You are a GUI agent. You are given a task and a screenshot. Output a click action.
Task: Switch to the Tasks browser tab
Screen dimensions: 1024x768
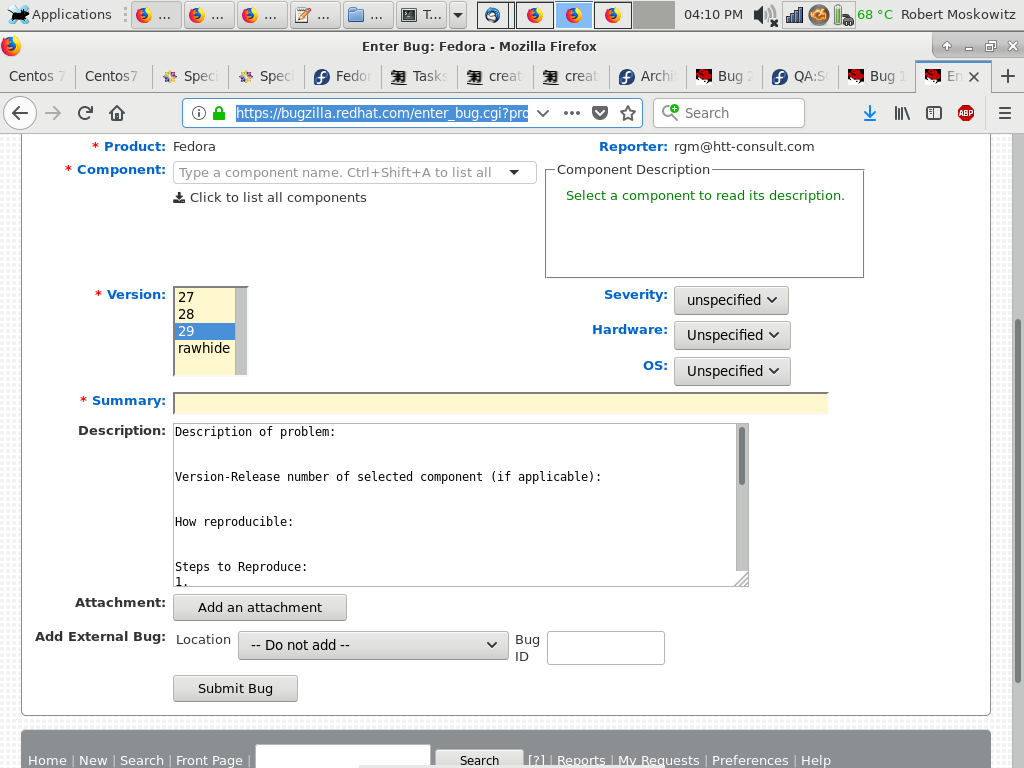[x=419, y=76]
